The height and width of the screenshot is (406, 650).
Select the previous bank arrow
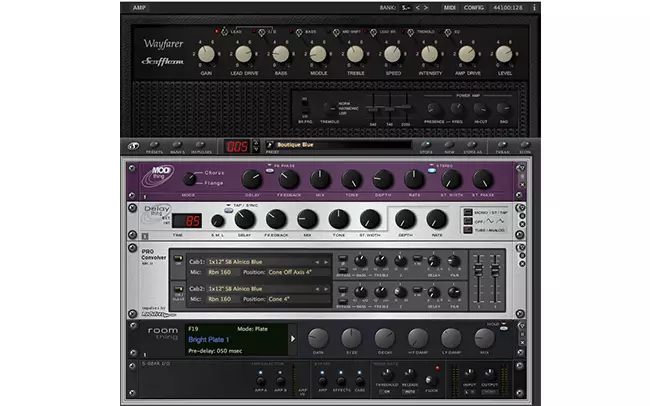pyautogui.click(x=417, y=7)
